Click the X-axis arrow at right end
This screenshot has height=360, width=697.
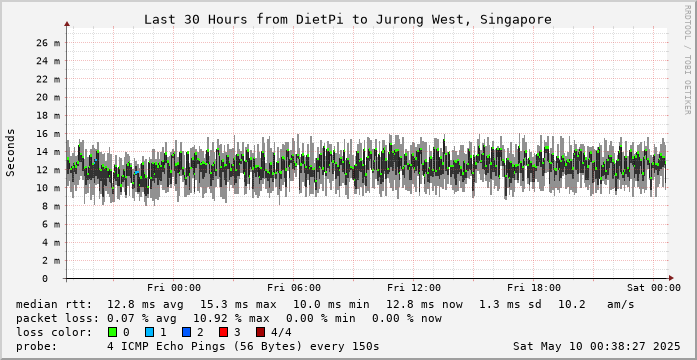tap(671, 278)
